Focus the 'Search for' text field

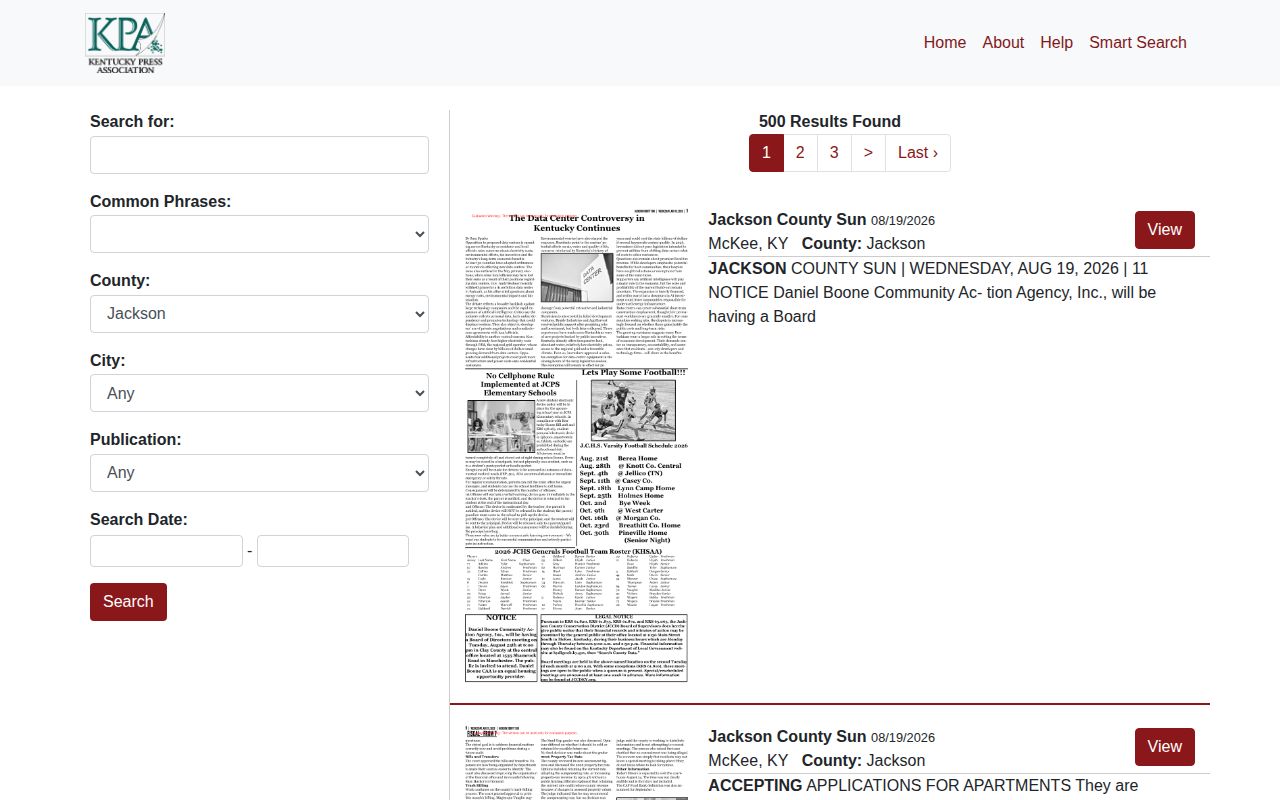pos(259,155)
